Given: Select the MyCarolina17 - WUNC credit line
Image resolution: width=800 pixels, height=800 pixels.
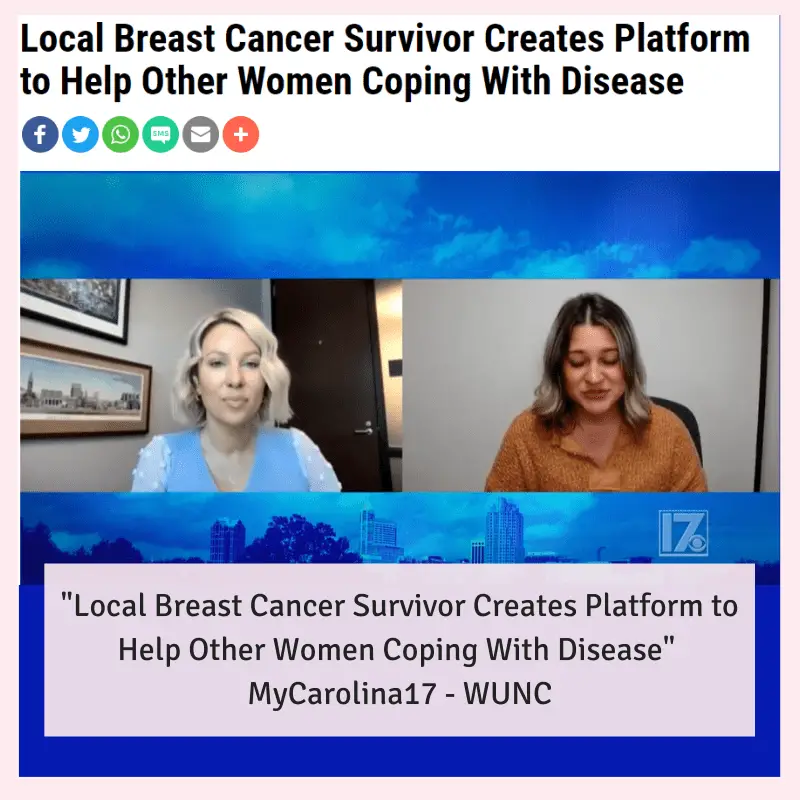Looking at the screenshot, I should 399,693.
